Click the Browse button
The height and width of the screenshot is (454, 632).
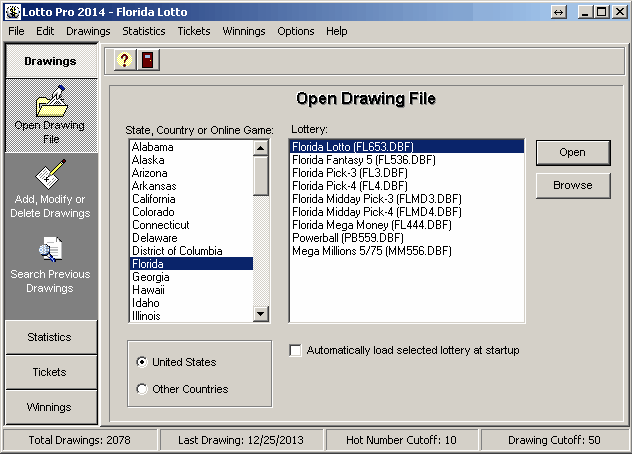coord(573,185)
